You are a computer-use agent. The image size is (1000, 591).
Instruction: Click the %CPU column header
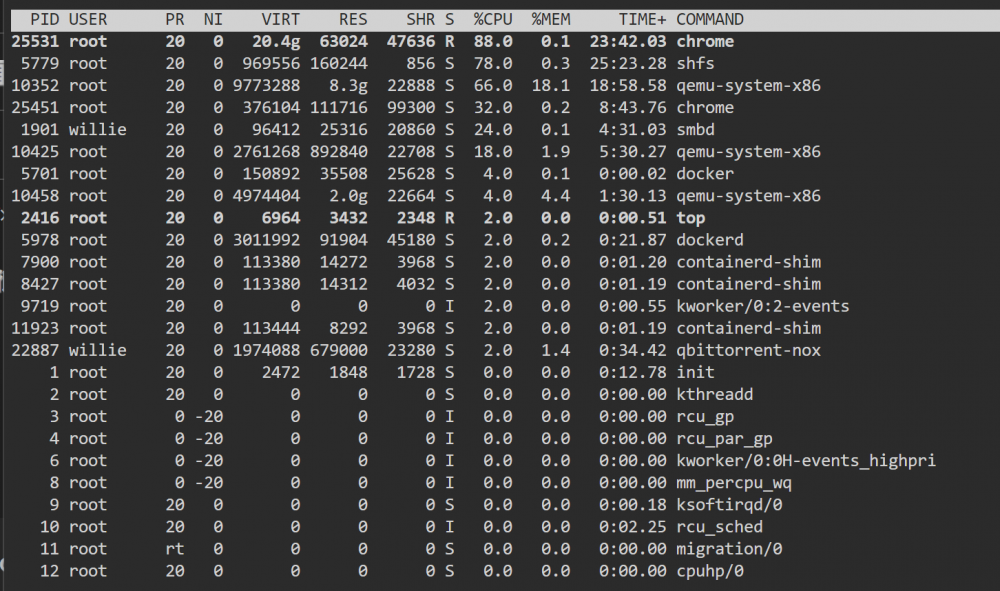(493, 20)
